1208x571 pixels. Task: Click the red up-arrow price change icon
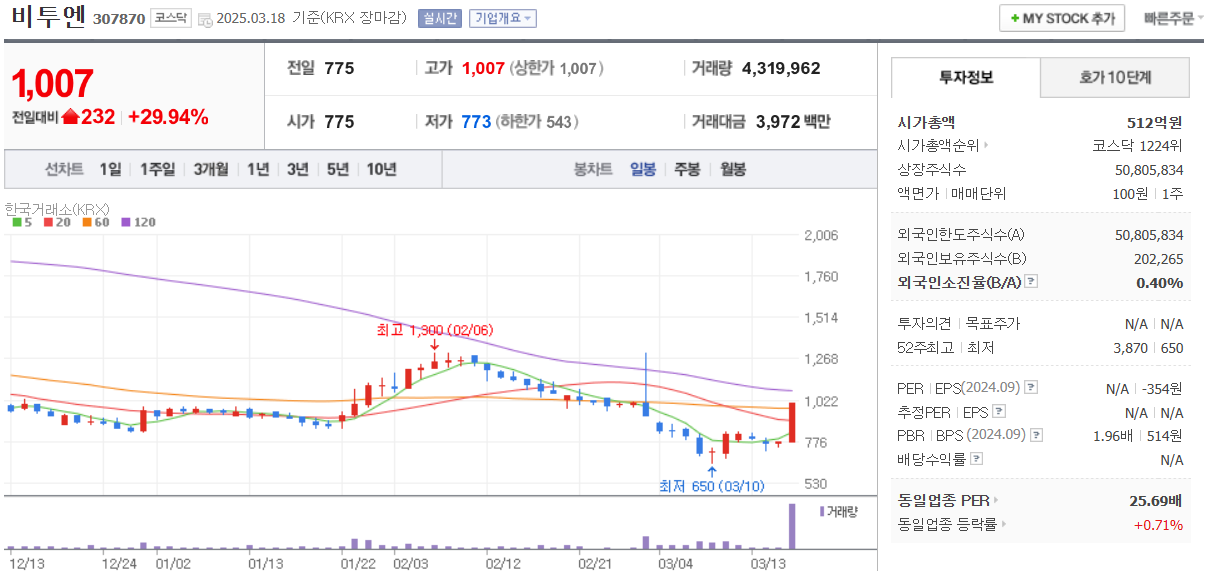70,117
